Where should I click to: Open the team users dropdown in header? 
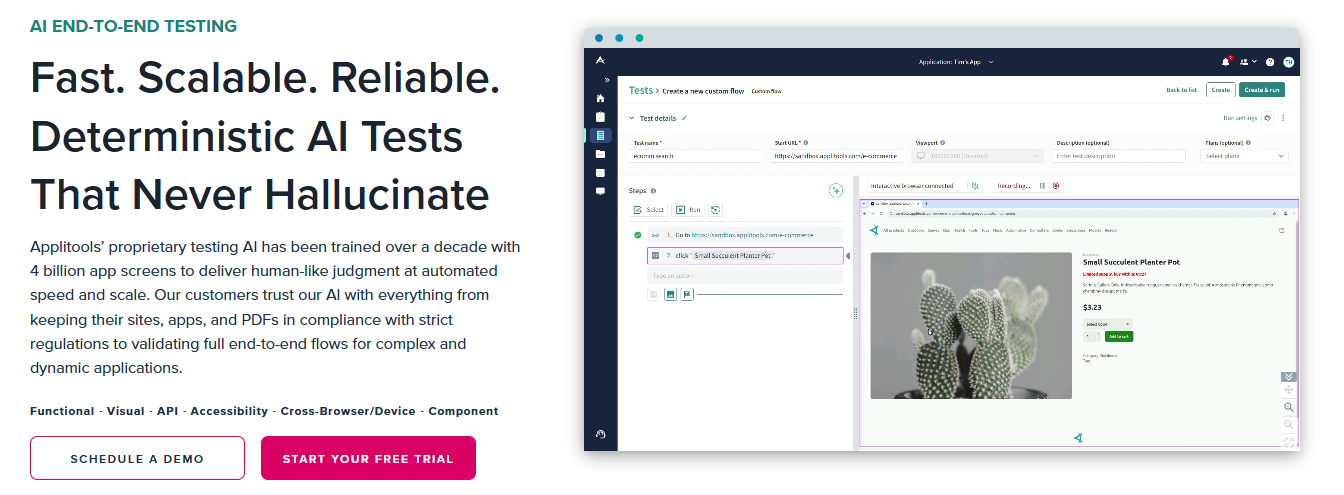[1248, 61]
